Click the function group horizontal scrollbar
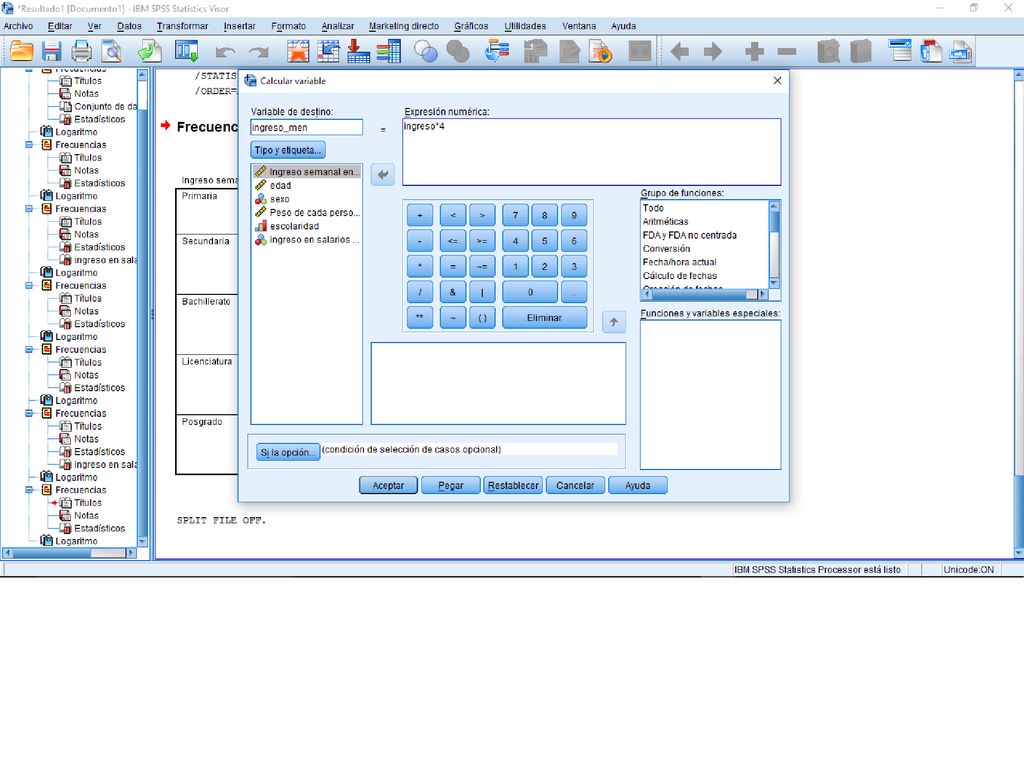 (705, 294)
